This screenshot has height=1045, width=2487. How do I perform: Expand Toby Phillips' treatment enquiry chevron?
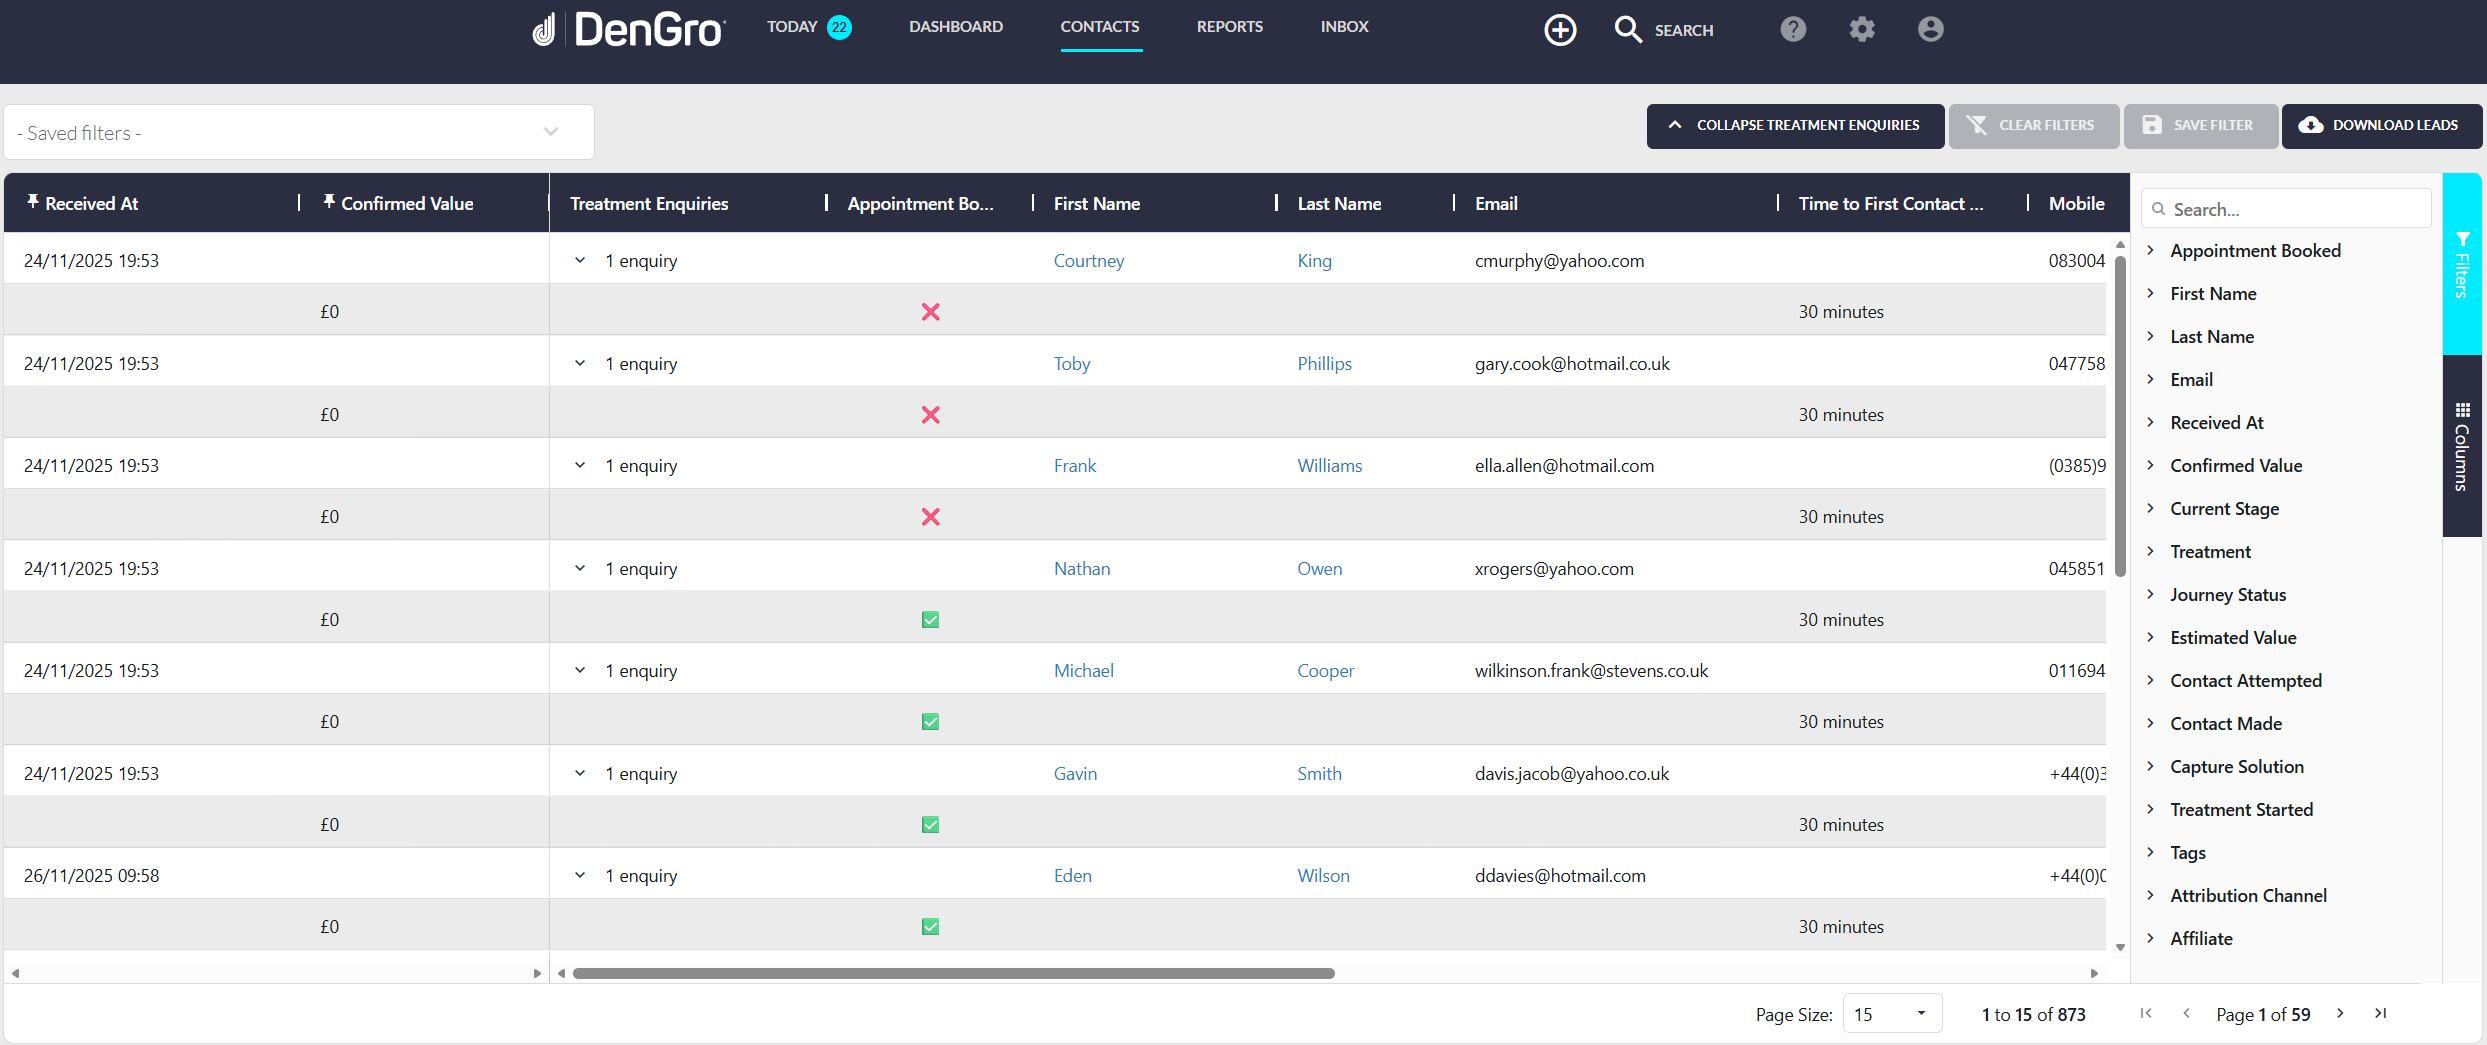[x=580, y=363]
